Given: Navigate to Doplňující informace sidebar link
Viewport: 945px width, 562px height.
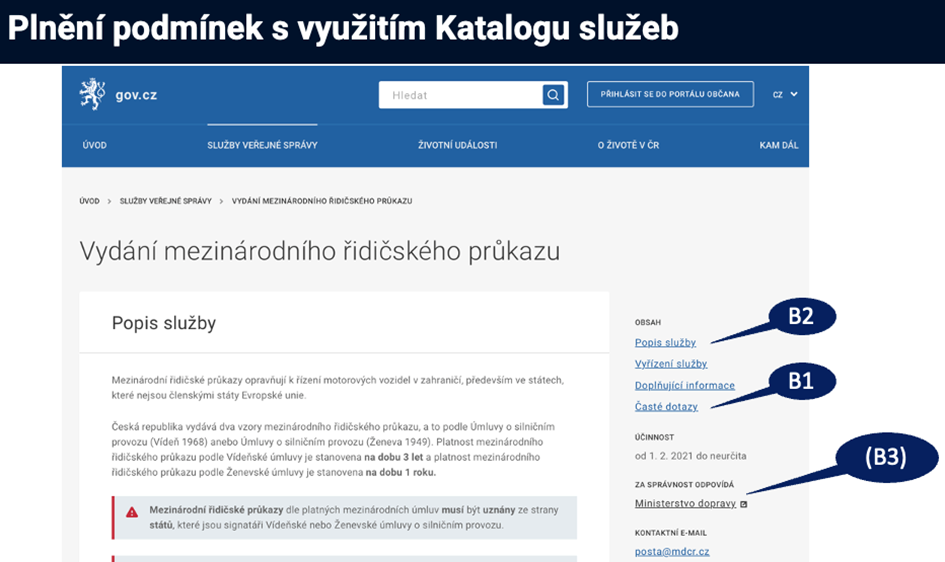Looking at the screenshot, I should coord(684,385).
